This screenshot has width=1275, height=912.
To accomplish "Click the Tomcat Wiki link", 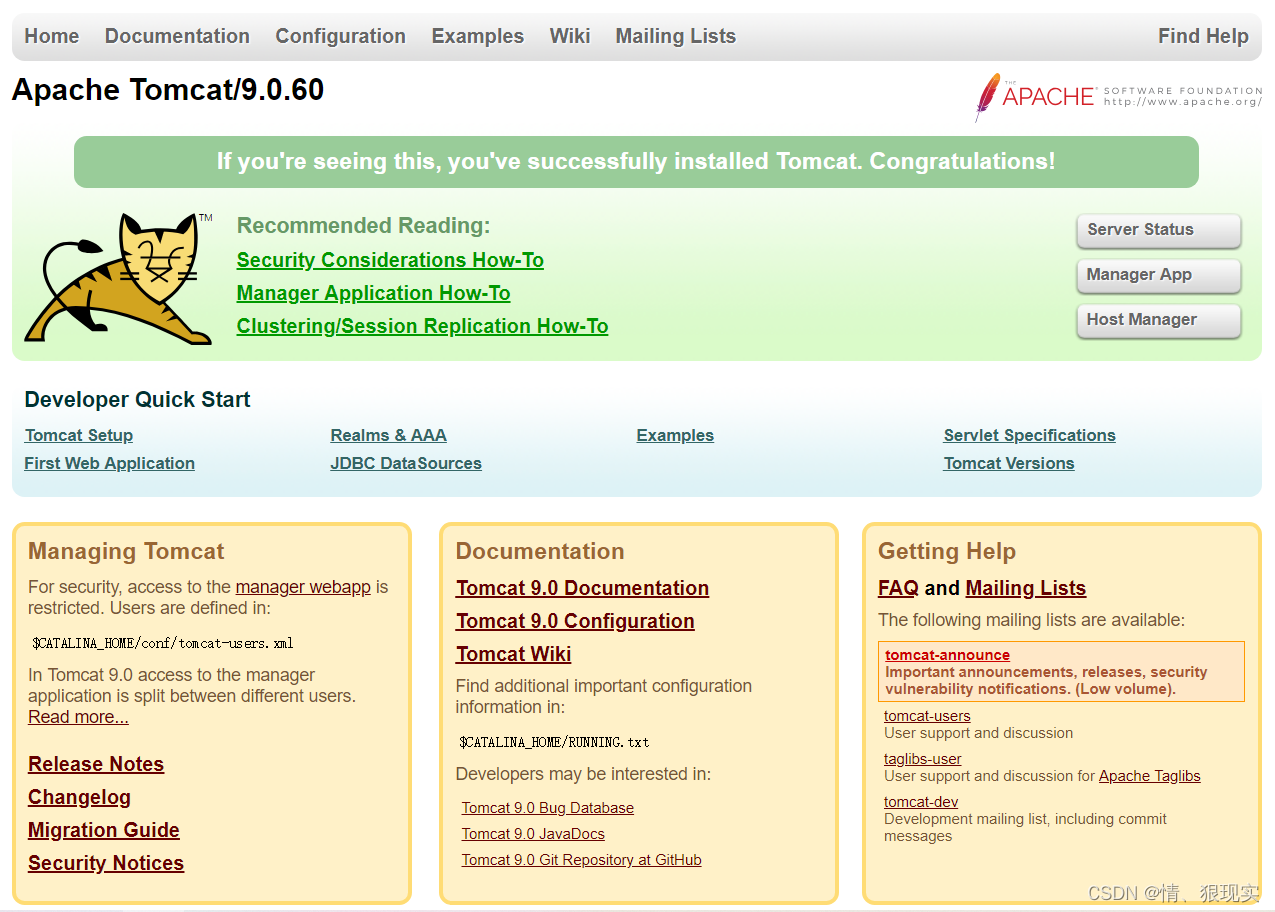I will coord(514,654).
